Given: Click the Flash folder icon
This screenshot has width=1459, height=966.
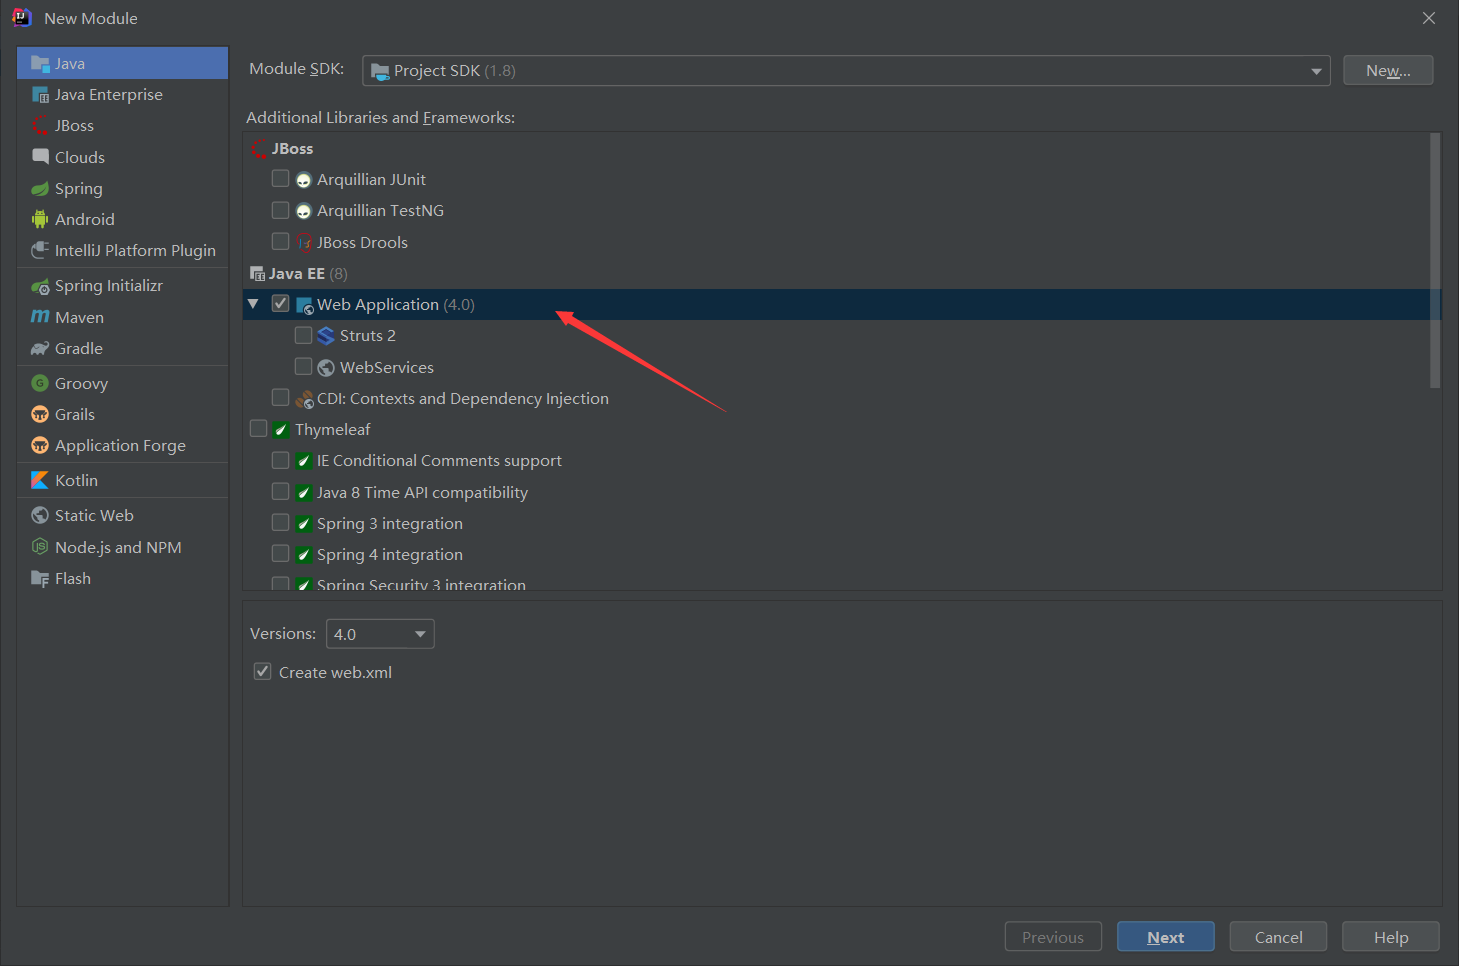Looking at the screenshot, I should coord(40,578).
